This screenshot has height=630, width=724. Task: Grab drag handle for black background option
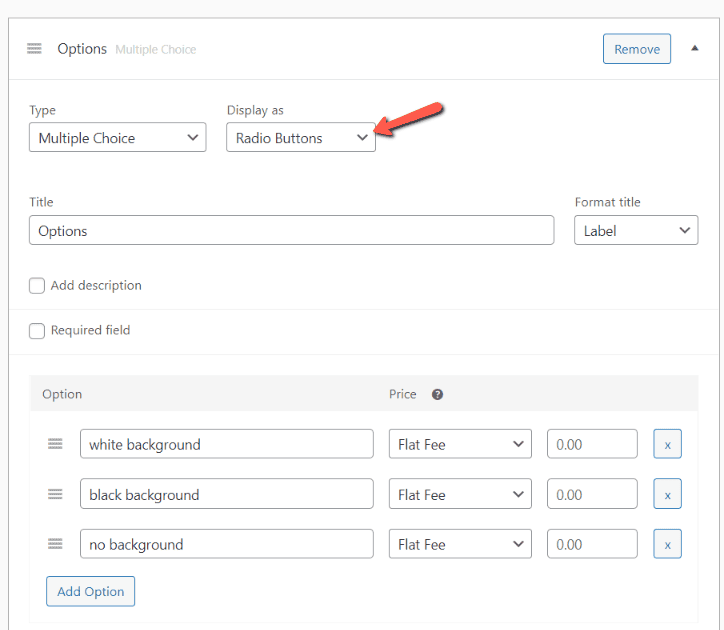(55, 494)
